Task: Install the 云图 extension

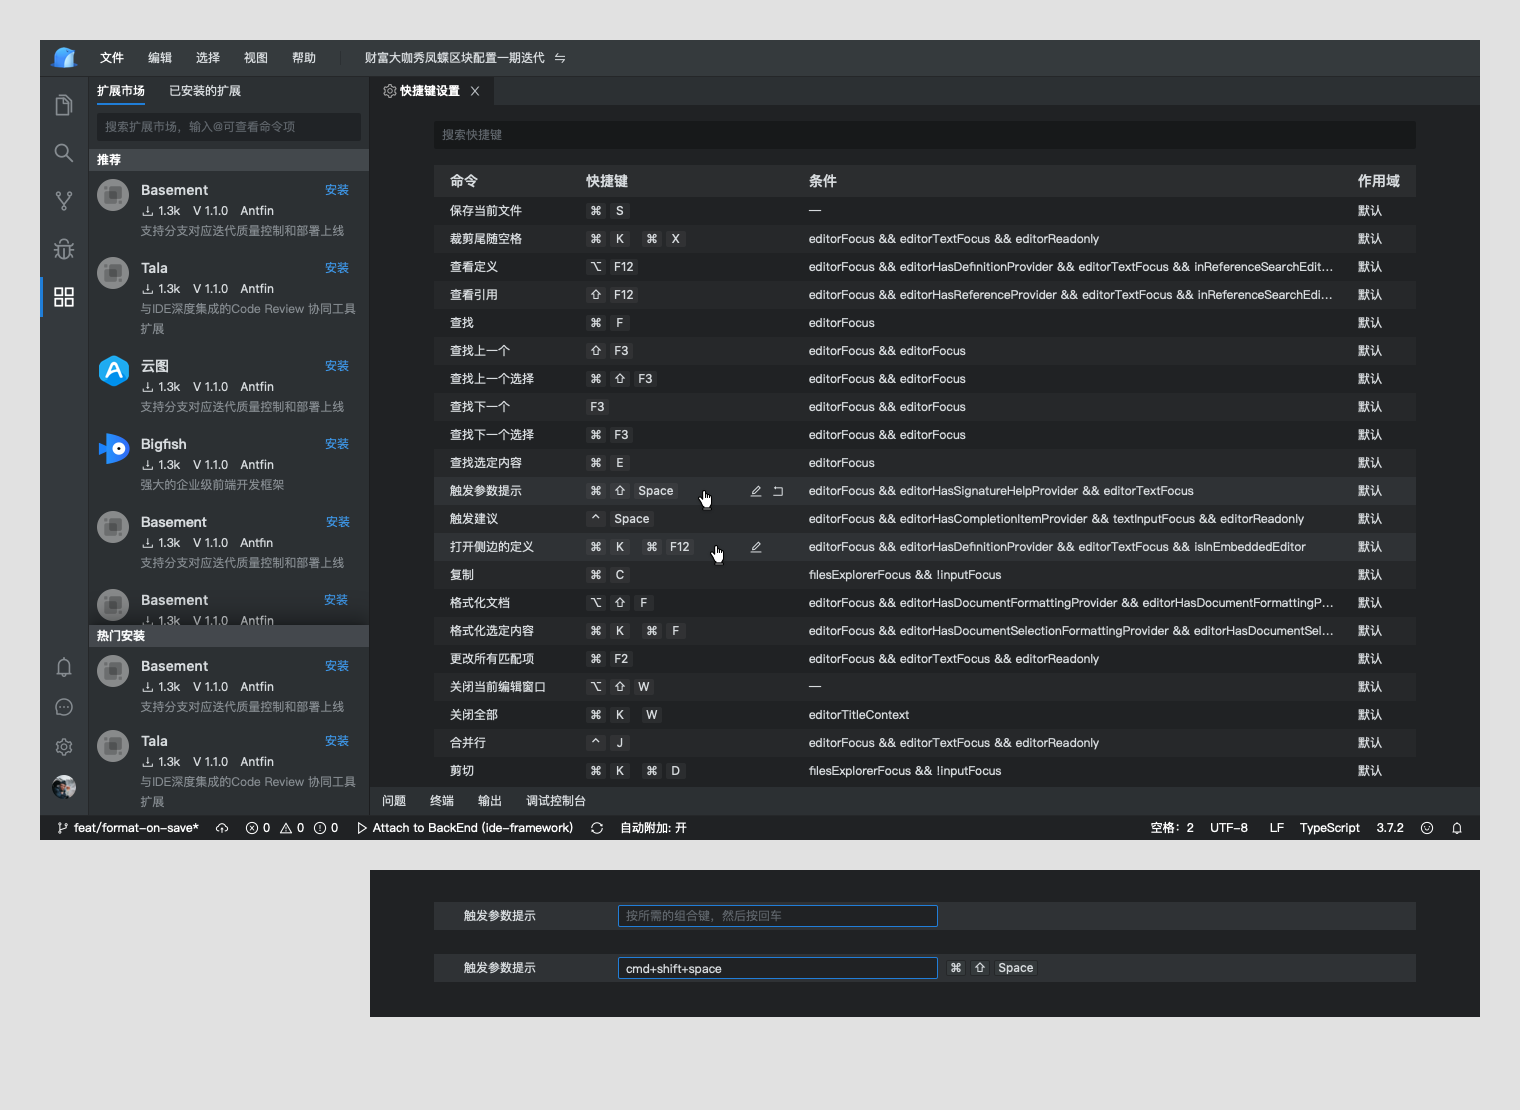Action: click(337, 366)
